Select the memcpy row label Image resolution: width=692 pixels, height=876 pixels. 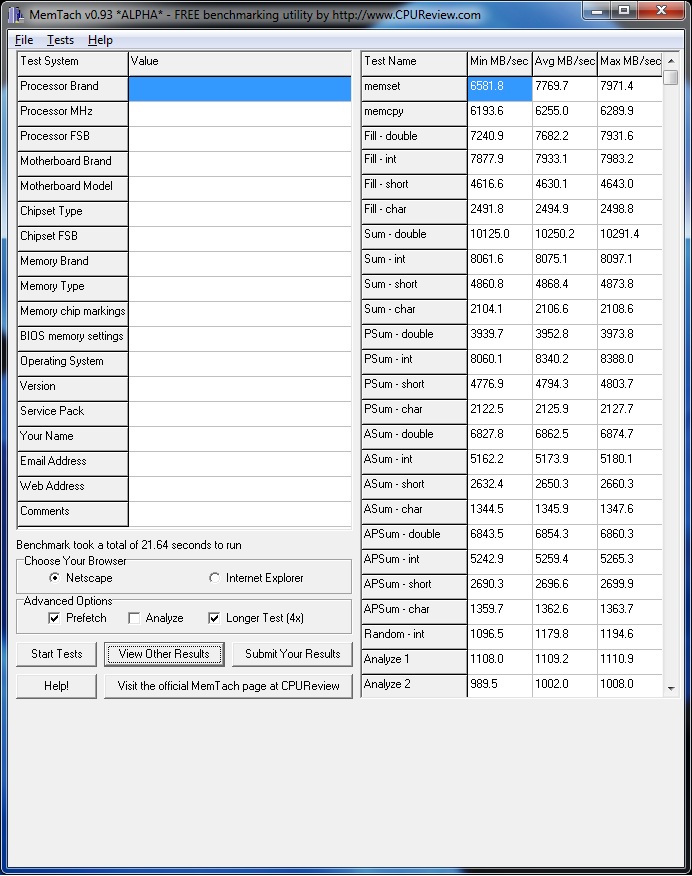pos(414,114)
